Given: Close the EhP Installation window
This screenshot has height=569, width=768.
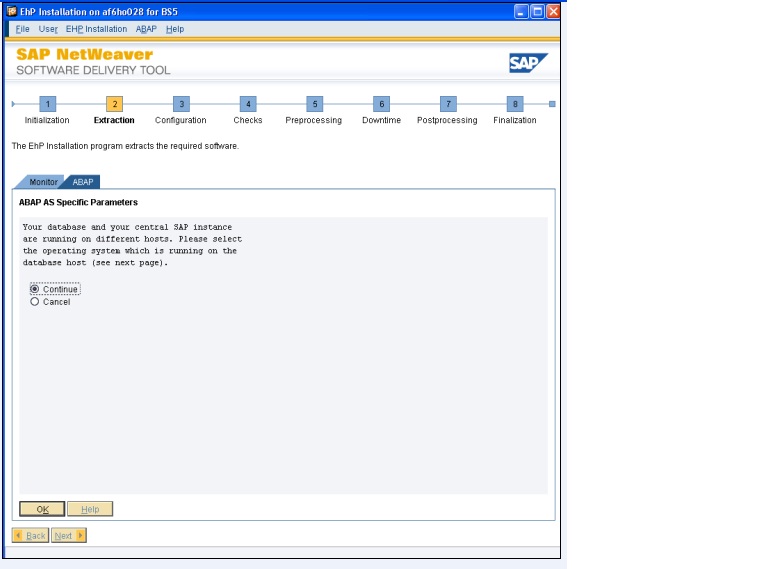Looking at the screenshot, I should click(553, 11).
